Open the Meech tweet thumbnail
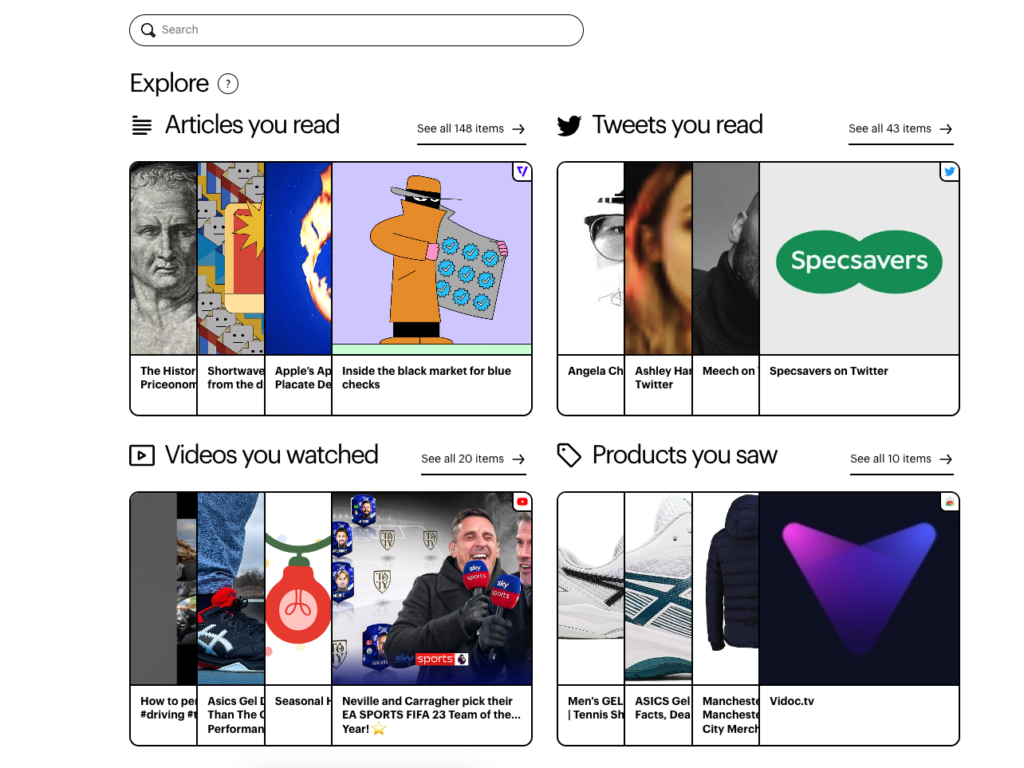The image size is (1024, 768). (x=726, y=259)
